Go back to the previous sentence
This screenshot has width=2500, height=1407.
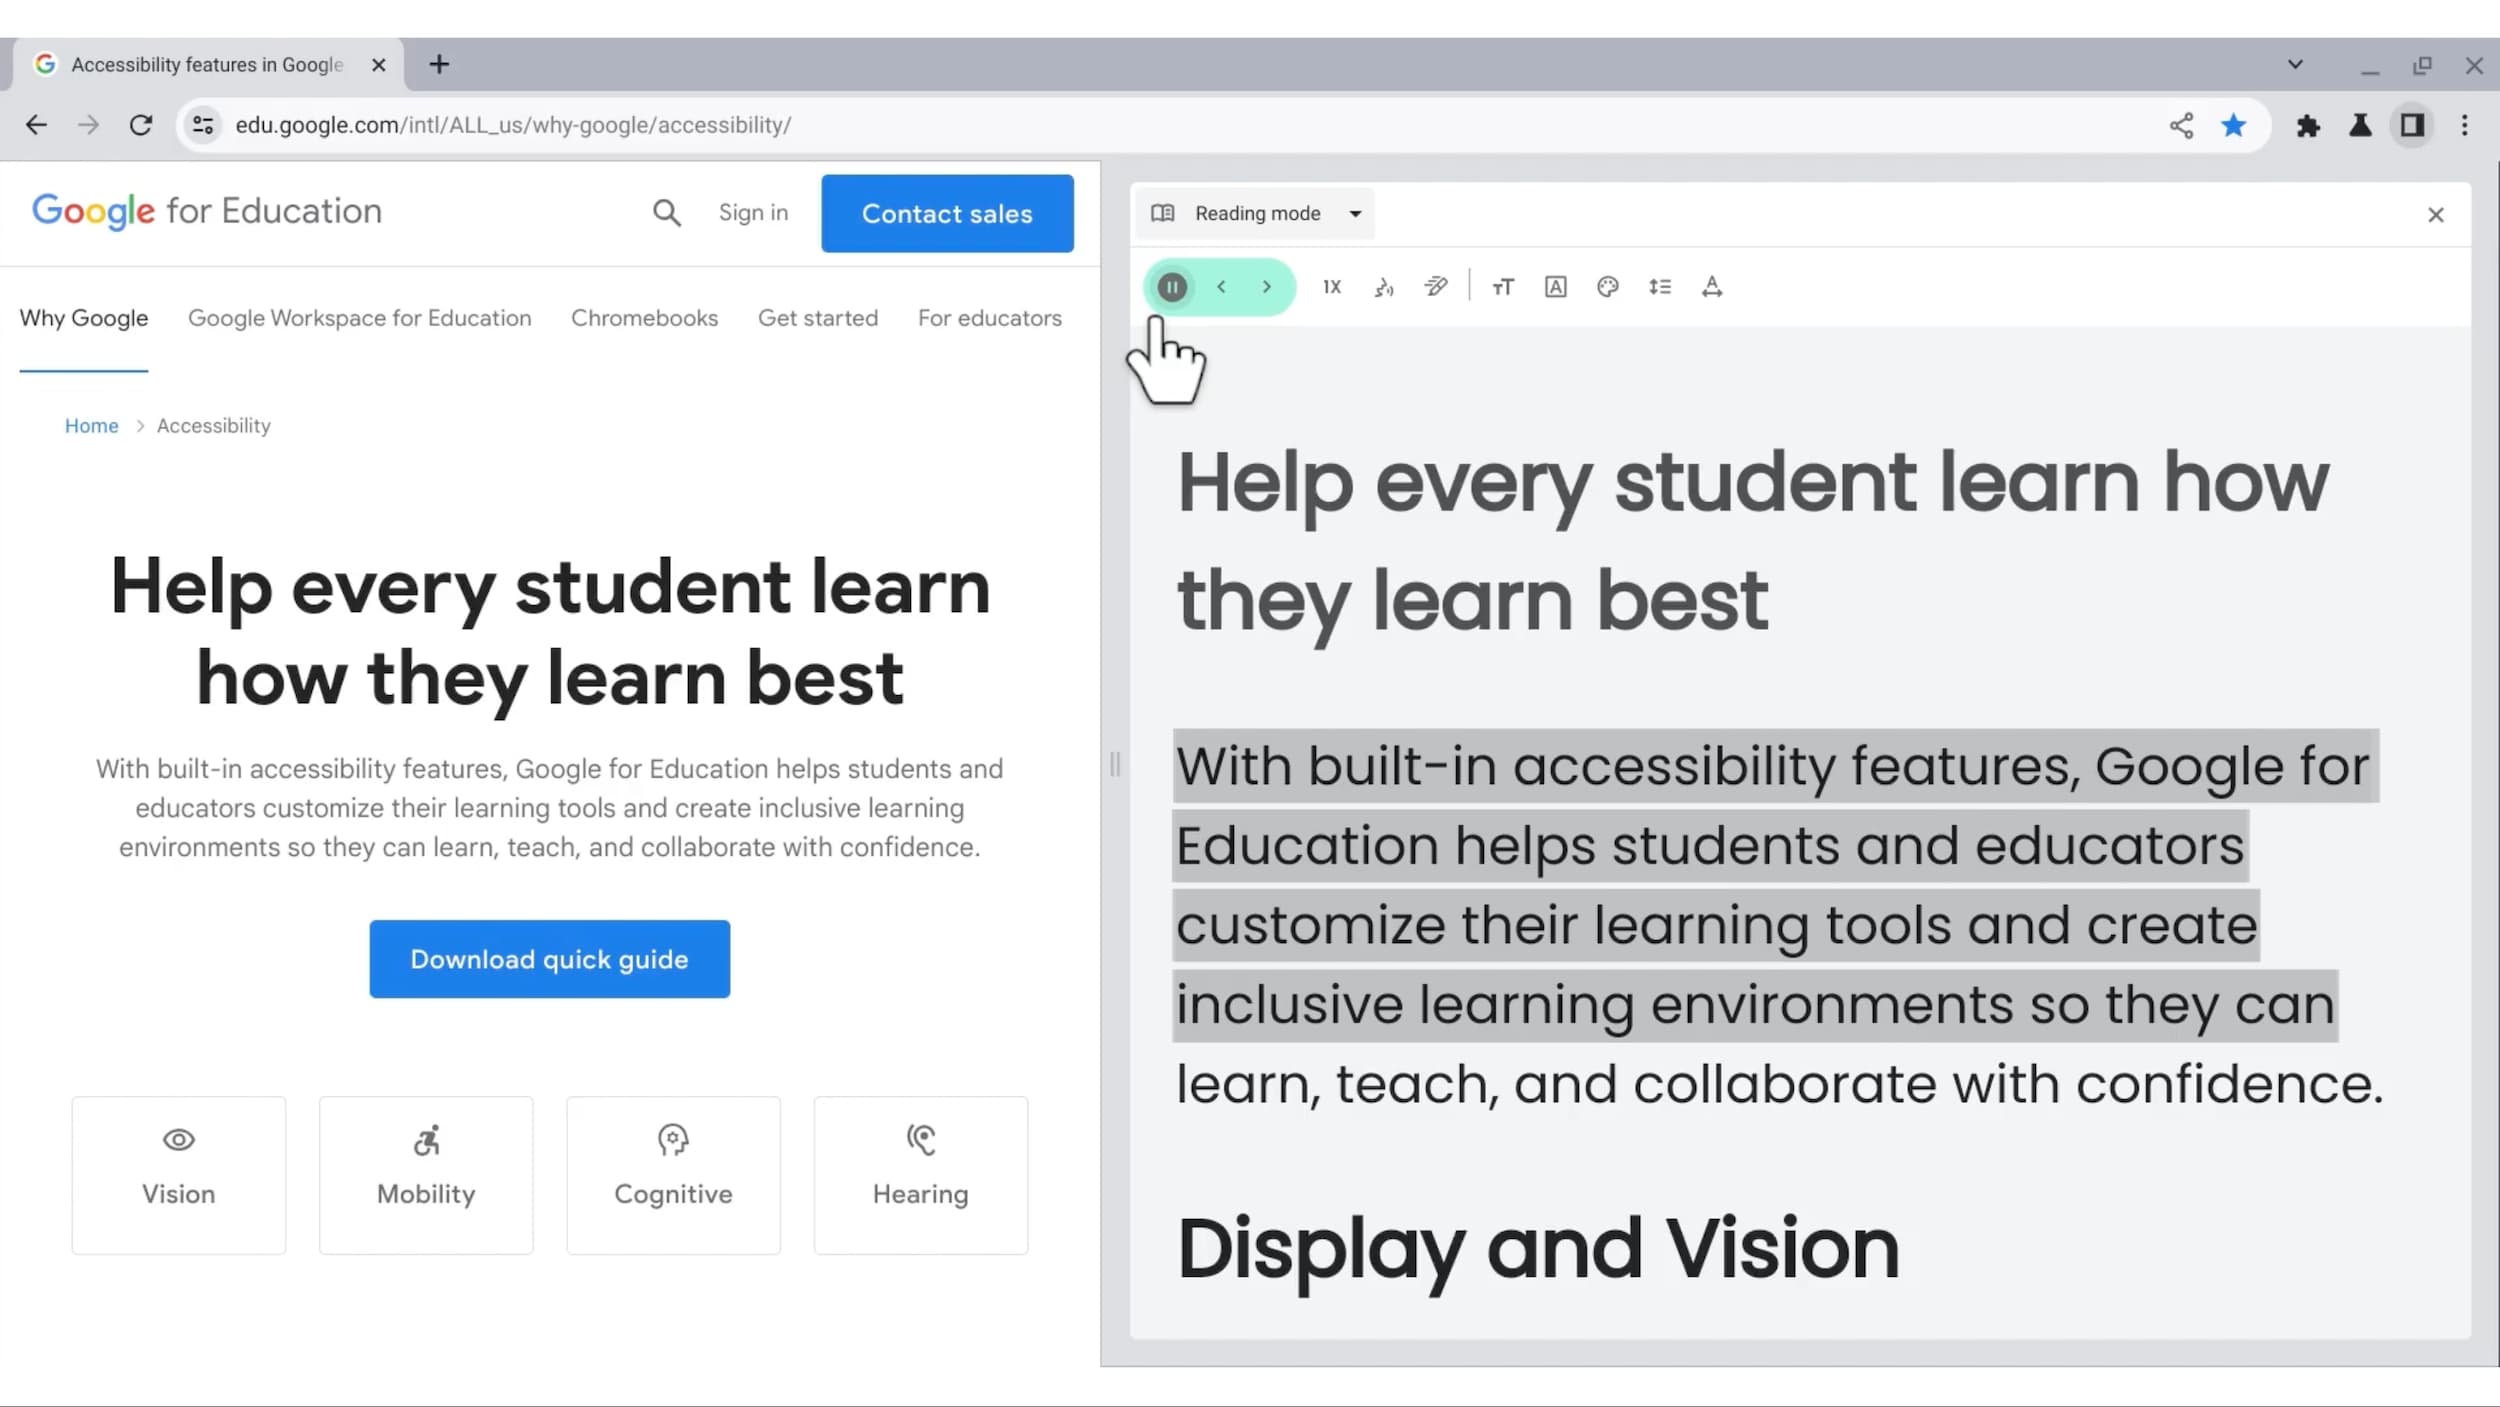point(1220,287)
